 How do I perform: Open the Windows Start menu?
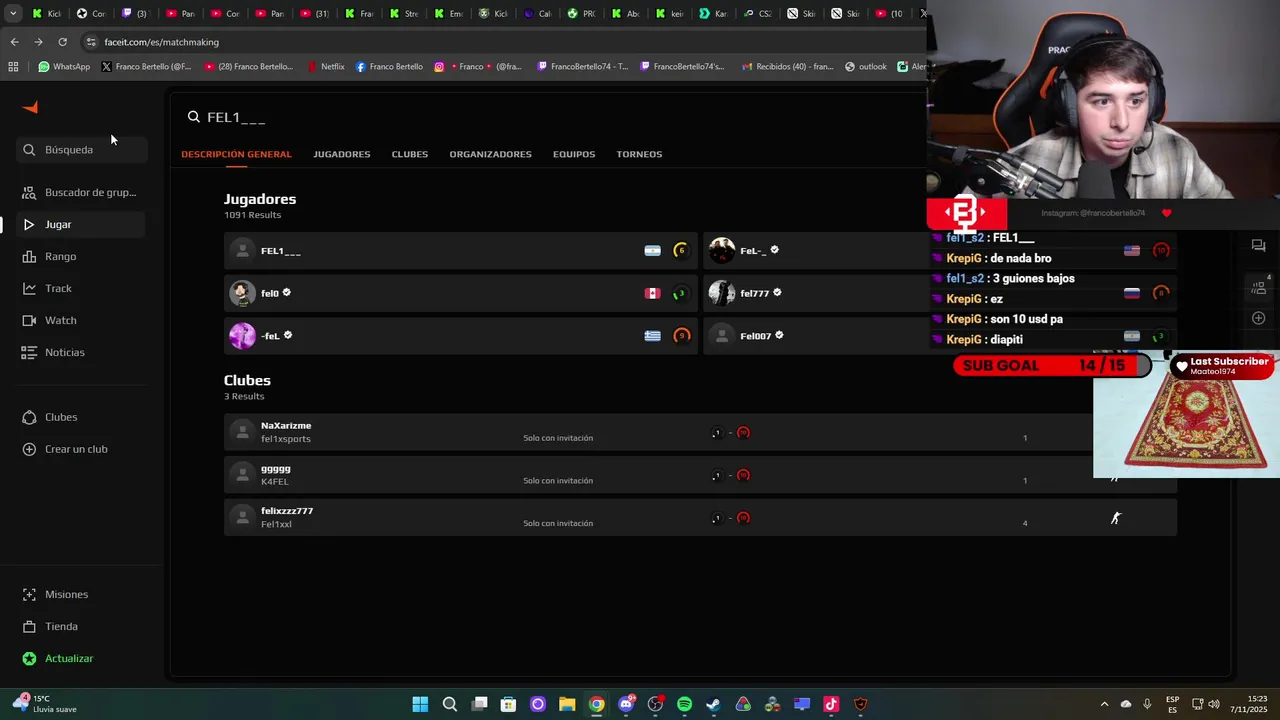(x=420, y=704)
